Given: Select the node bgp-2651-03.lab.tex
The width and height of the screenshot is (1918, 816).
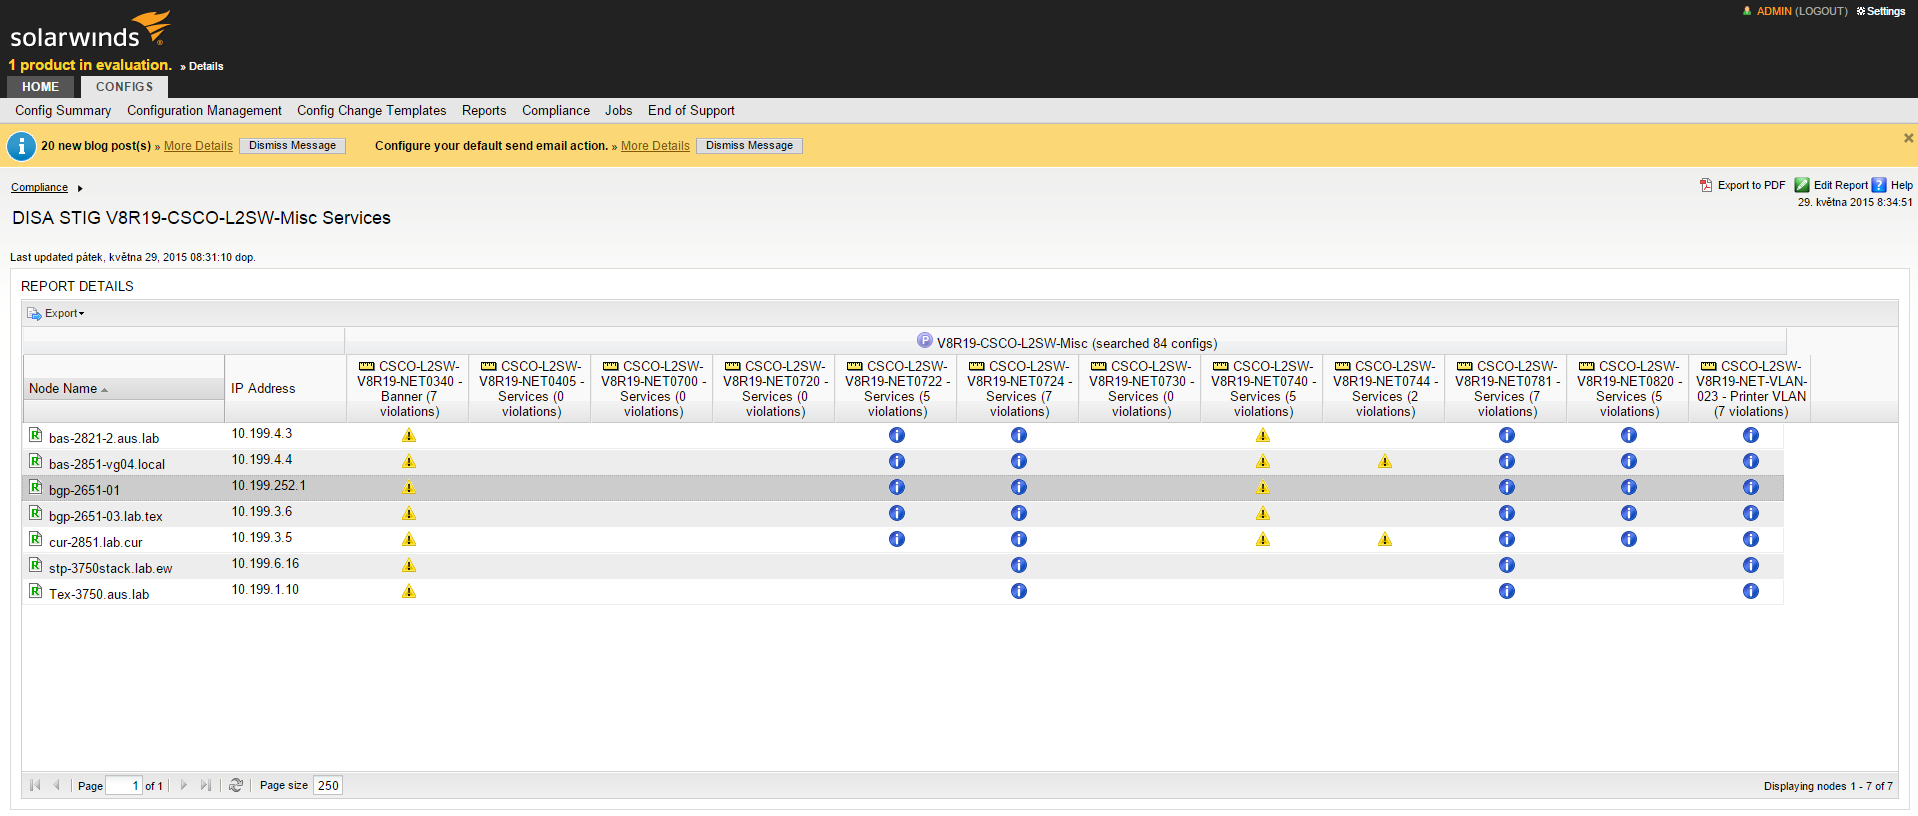Looking at the screenshot, I should pyautogui.click(x=106, y=517).
